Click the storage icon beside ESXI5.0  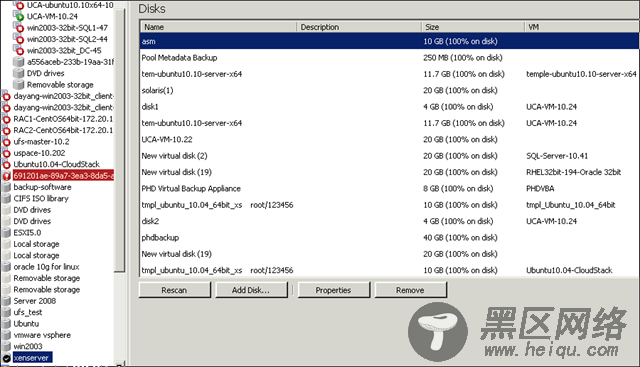coord(6,233)
